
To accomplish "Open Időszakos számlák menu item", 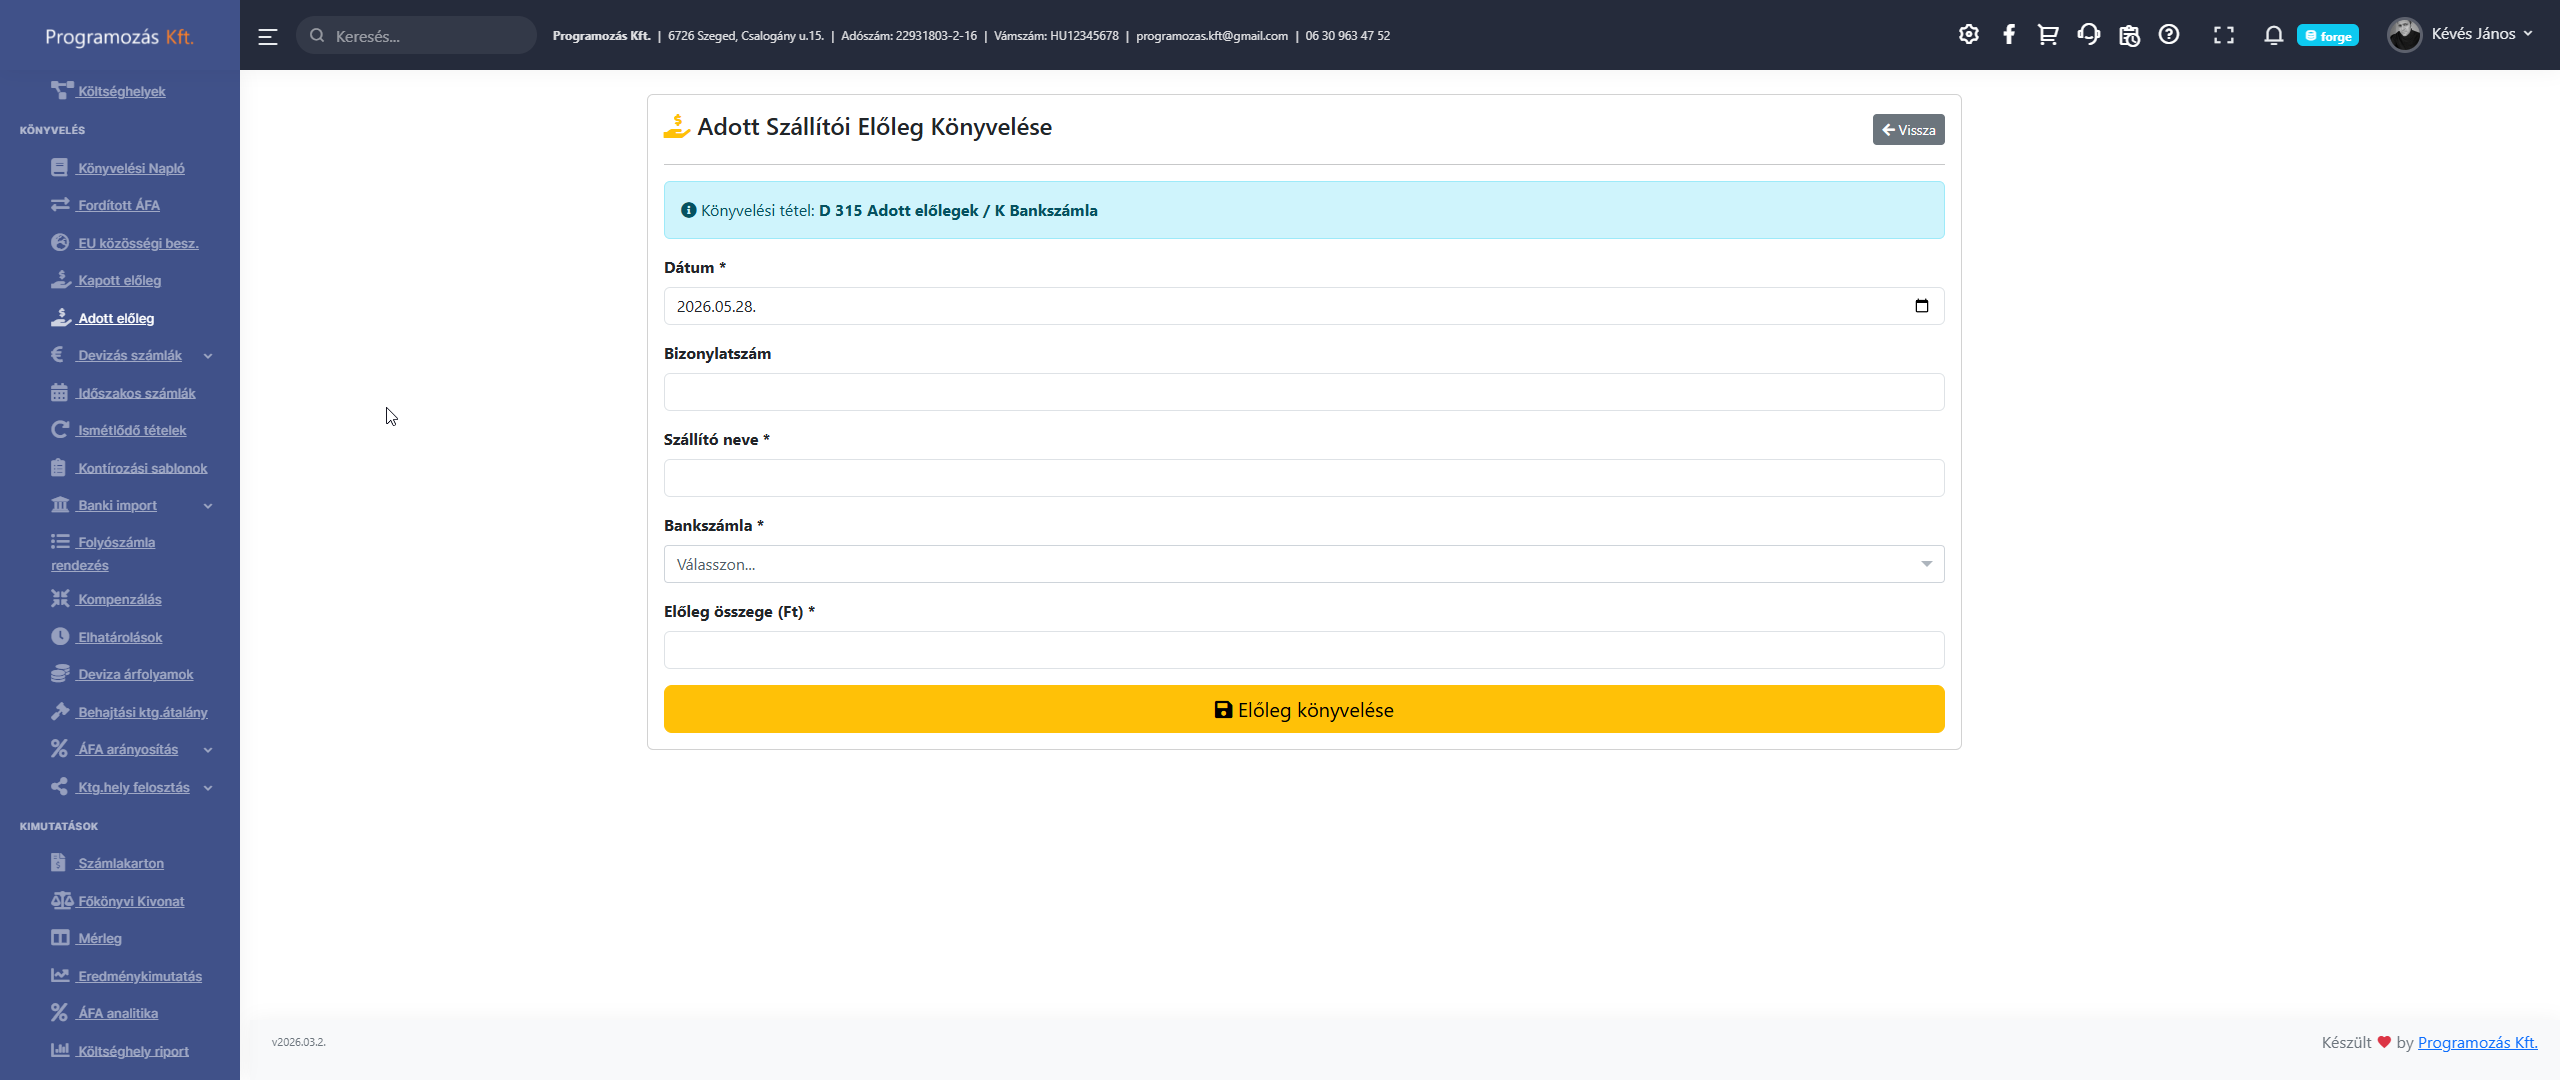I will click(123, 393).
